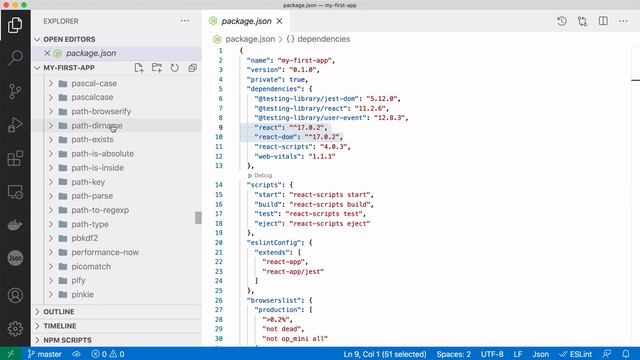
Task: Click New File icon in MY-FIRST-APP header
Action: (139, 68)
